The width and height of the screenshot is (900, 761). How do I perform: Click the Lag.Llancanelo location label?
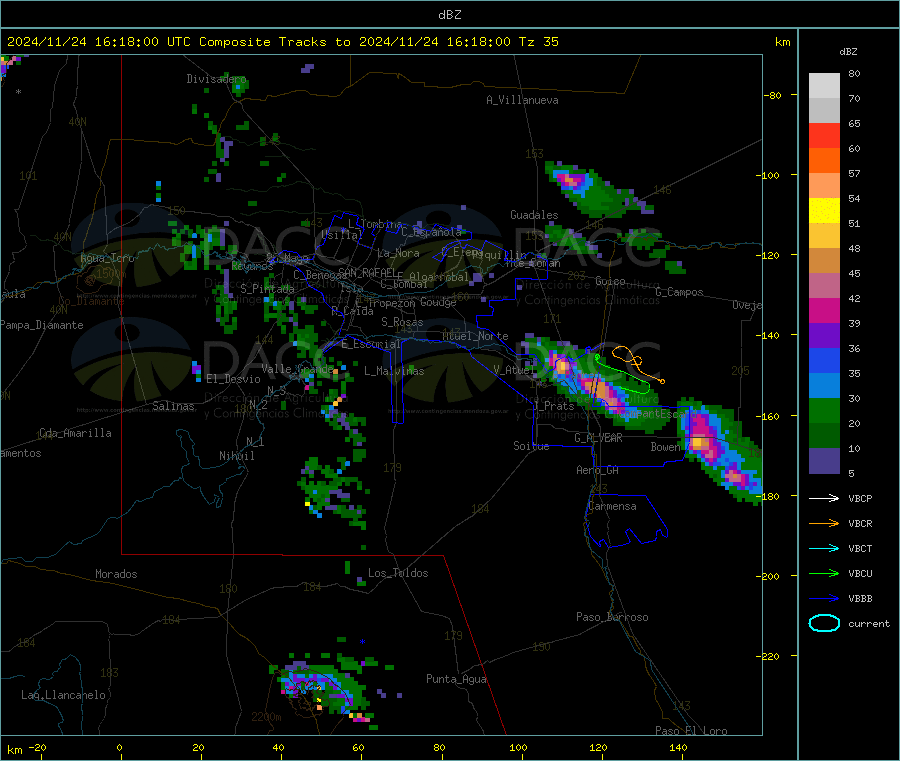[x=63, y=695]
